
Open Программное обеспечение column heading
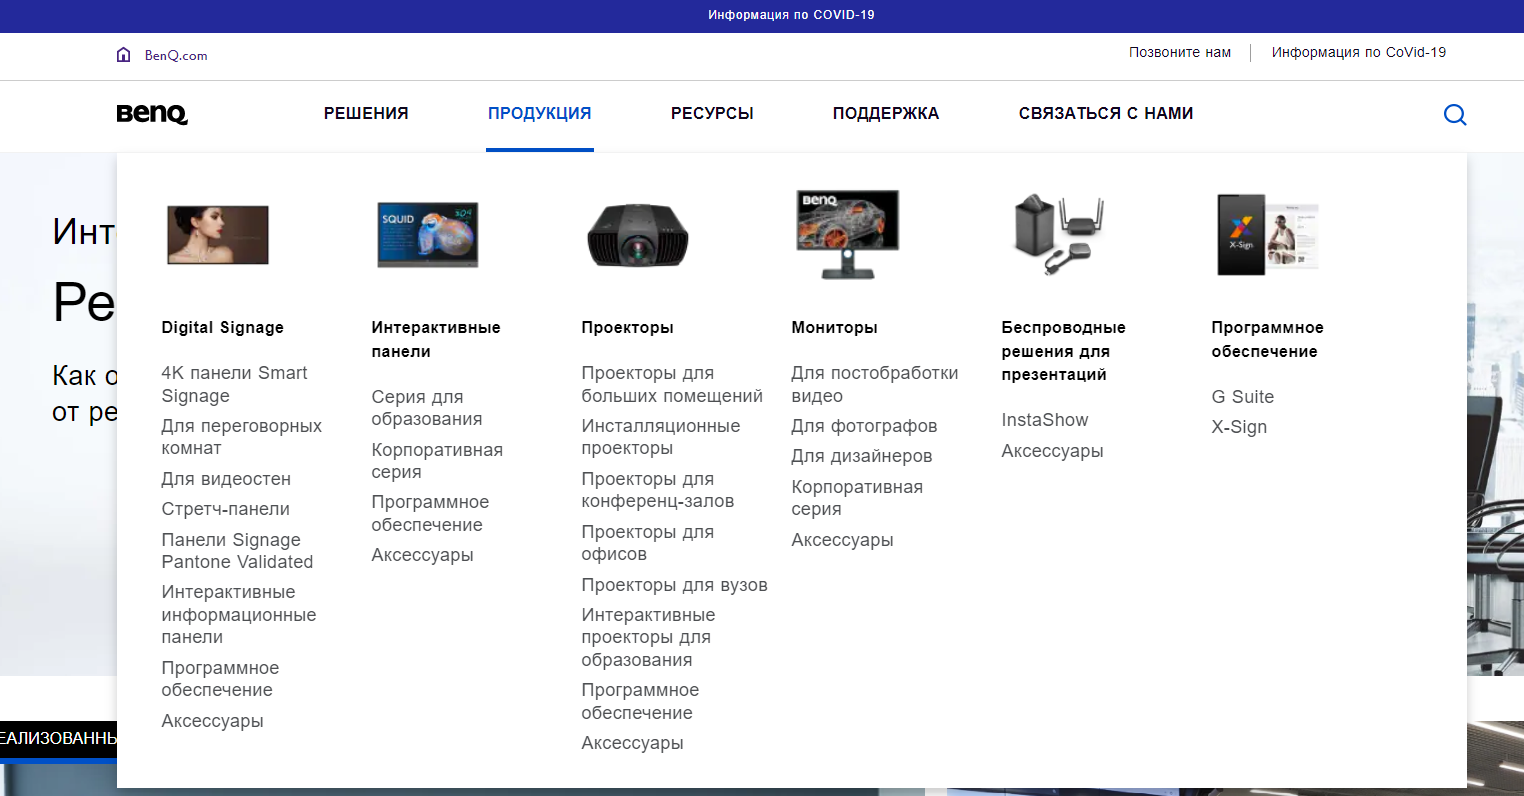[x=1268, y=340]
